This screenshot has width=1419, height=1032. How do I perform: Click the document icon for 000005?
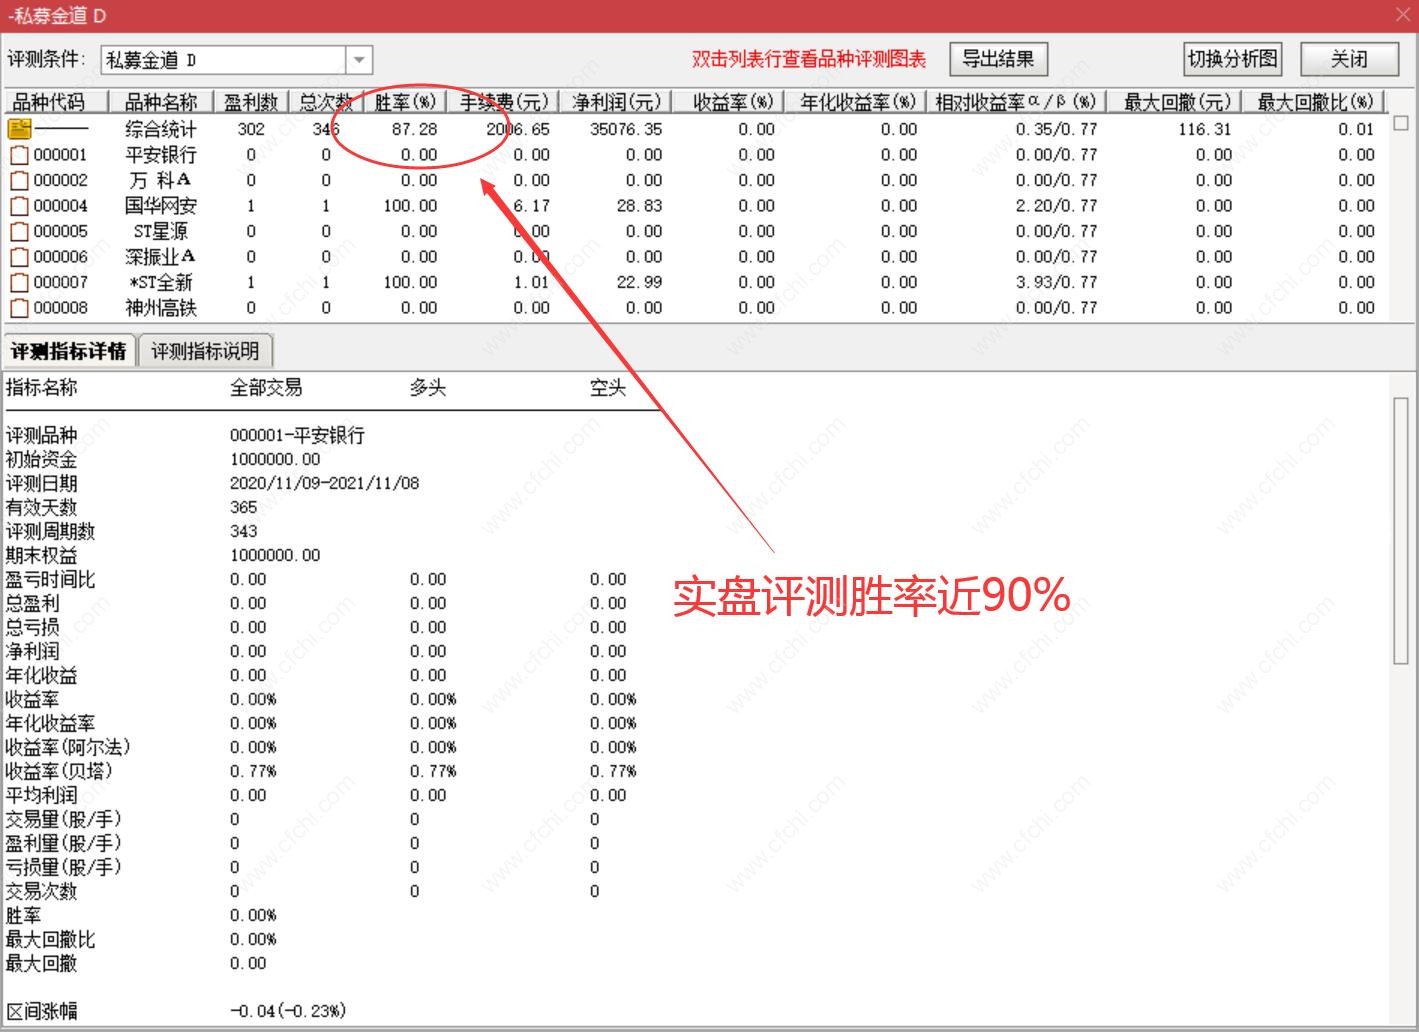[x=19, y=231]
